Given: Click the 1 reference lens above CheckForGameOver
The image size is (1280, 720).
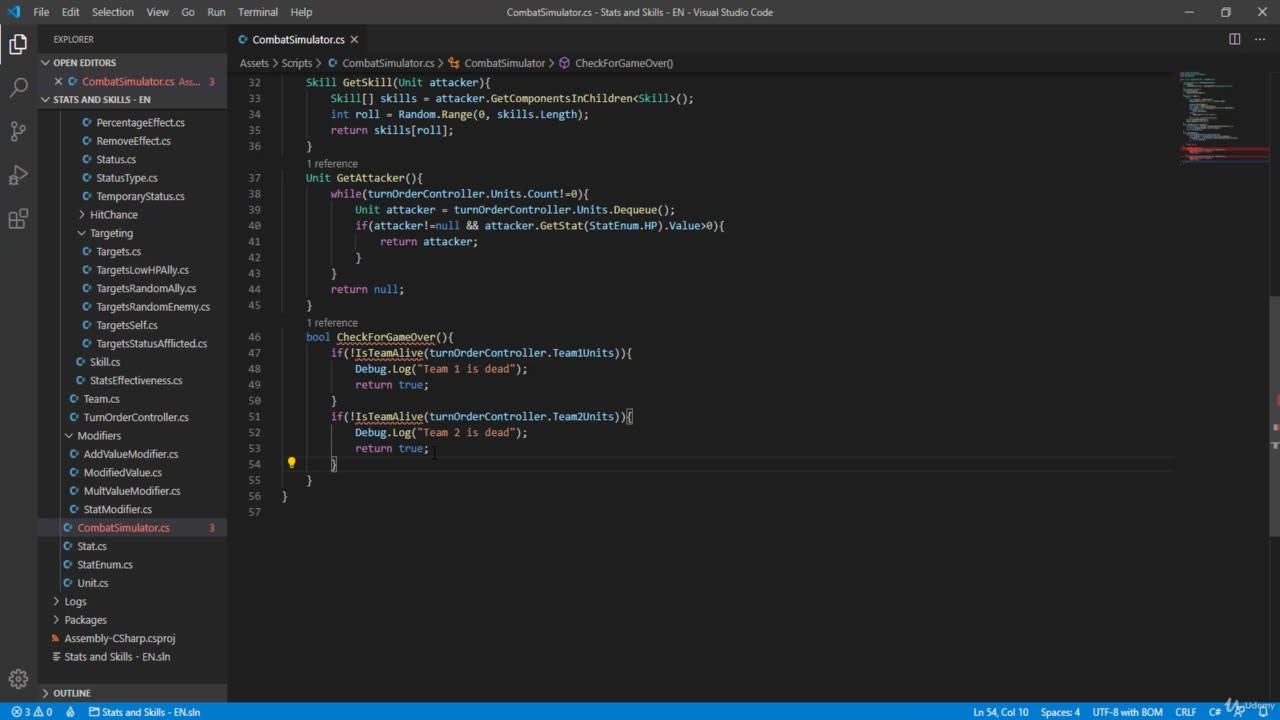Looking at the screenshot, I should (332, 323).
